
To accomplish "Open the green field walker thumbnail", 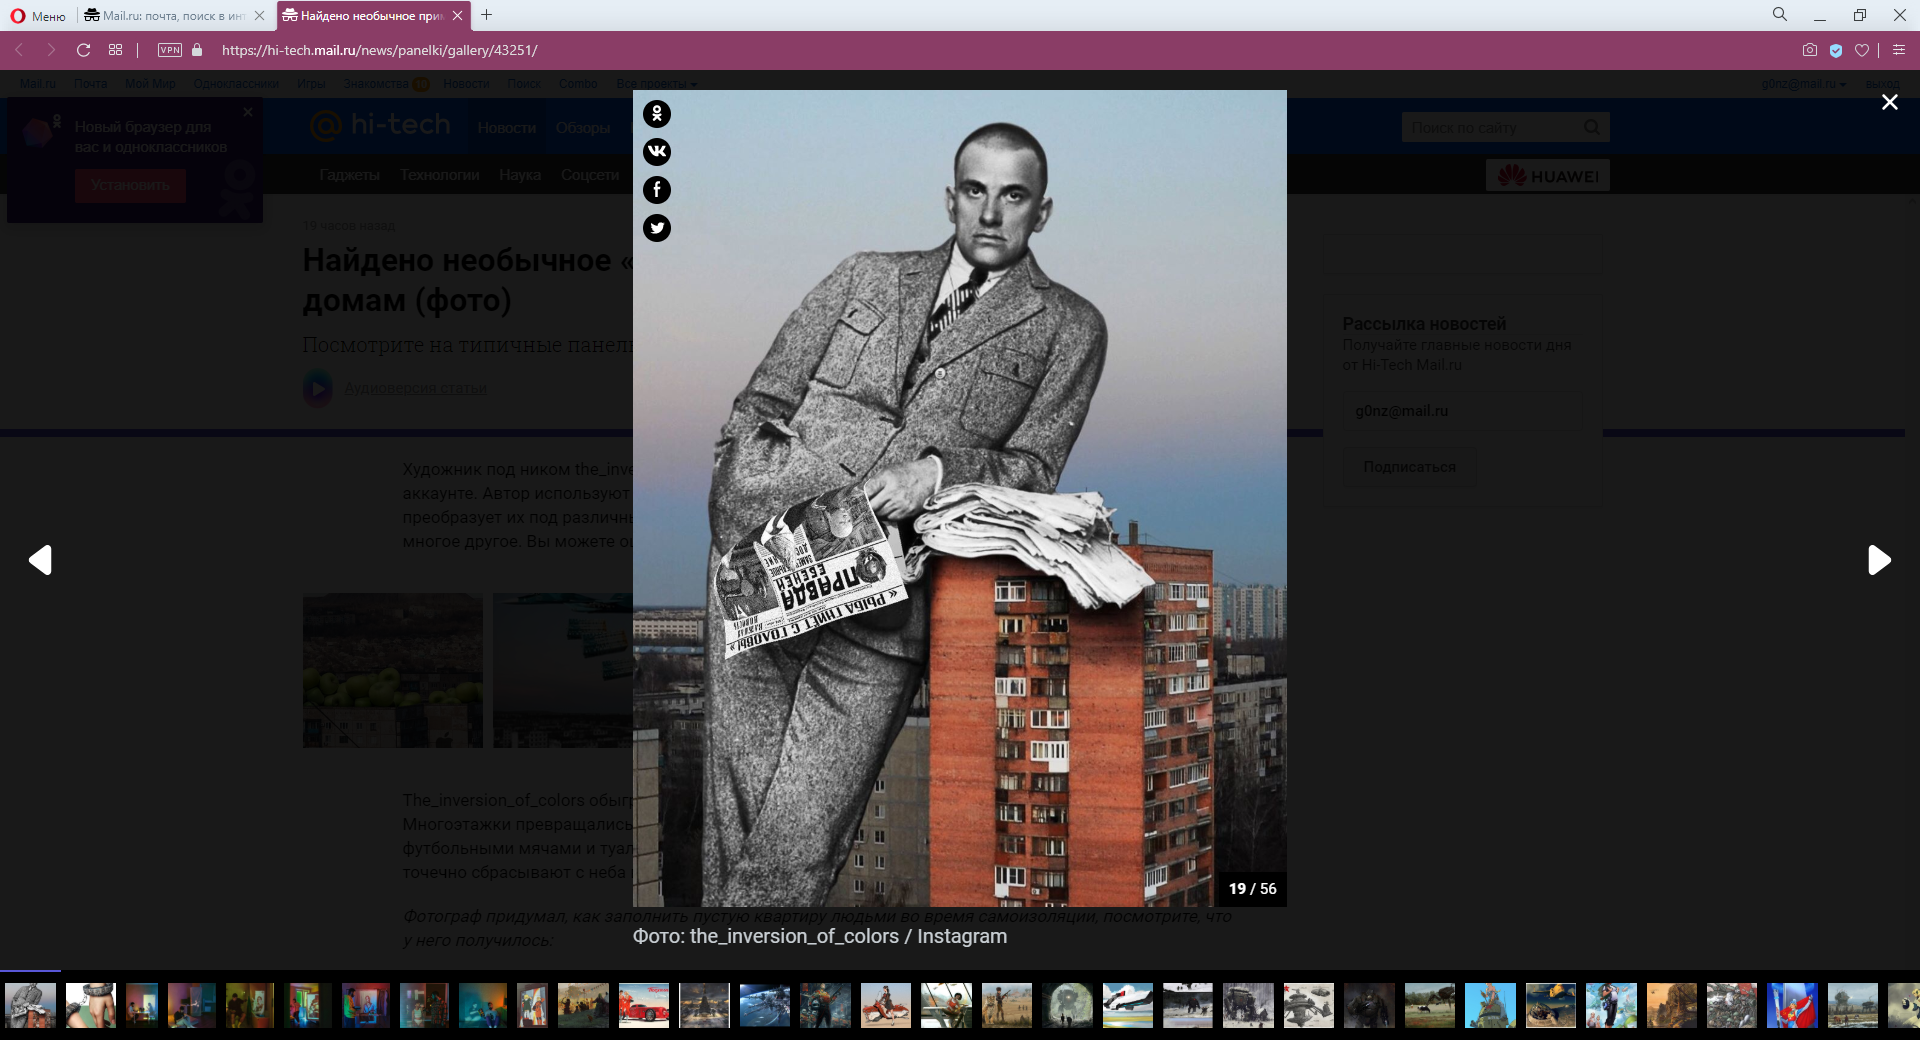I will [1430, 1005].
